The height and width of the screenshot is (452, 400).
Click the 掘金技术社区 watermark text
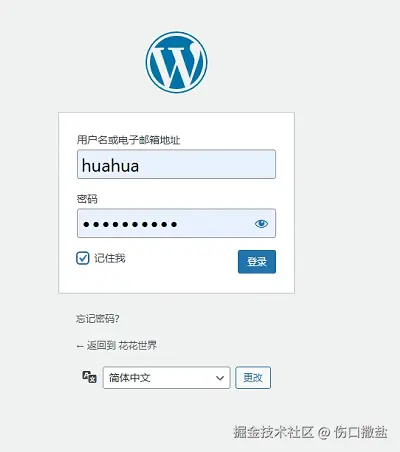[273, 432]
